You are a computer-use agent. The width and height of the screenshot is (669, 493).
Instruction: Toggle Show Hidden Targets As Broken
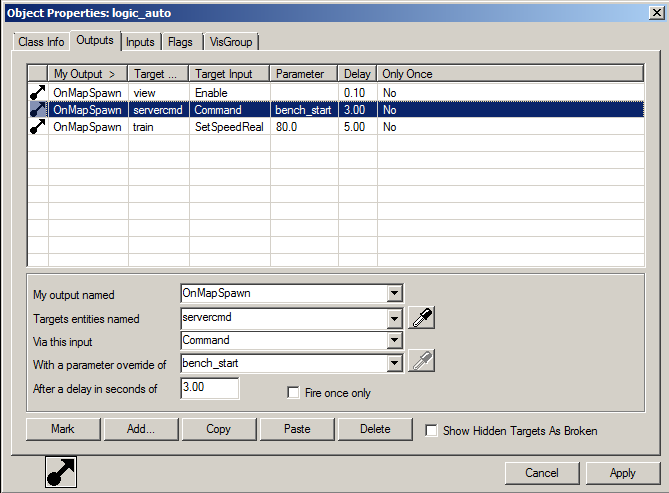pyautogui.click(x=432, y=431)
